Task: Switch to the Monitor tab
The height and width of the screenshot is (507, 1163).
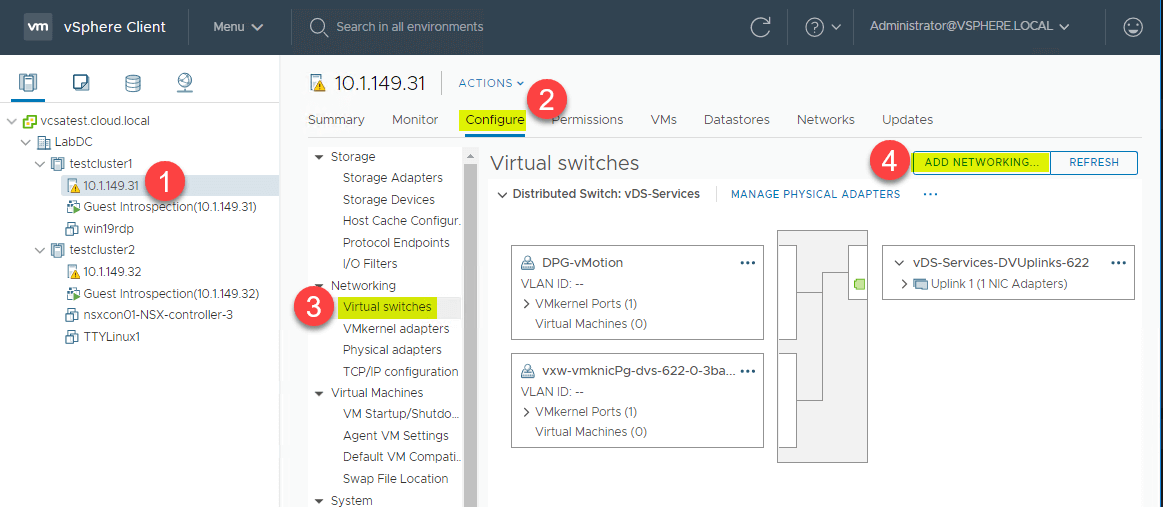Action: 415,119
